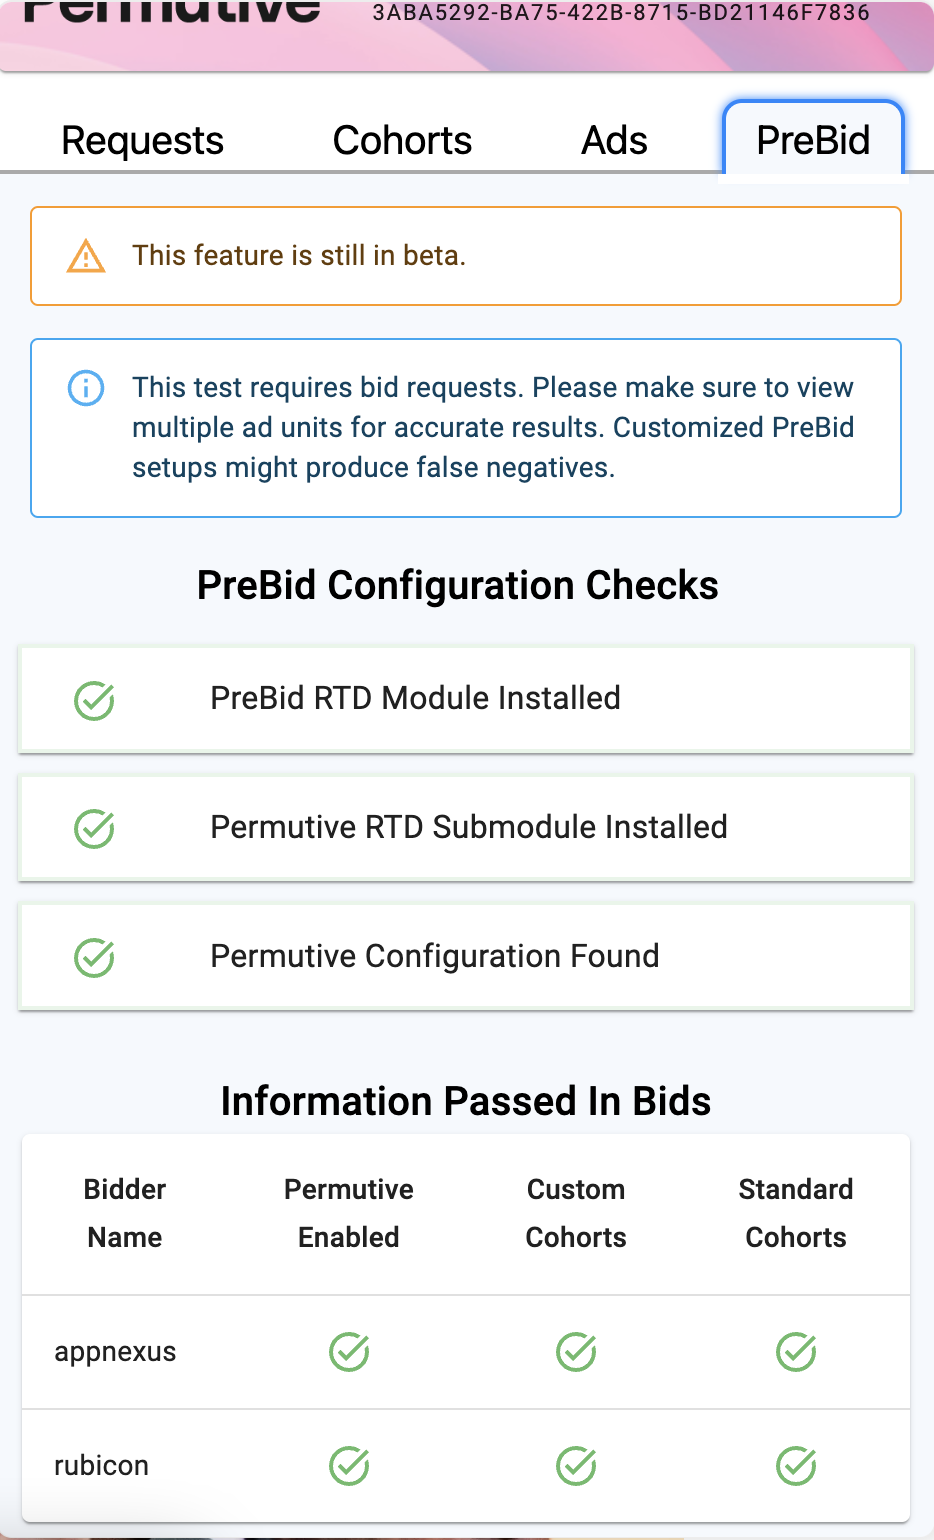Click rubicon Custom Cohorts check icon
The width and height of the screenshot is (934, 1540).
coord(576,1466)
